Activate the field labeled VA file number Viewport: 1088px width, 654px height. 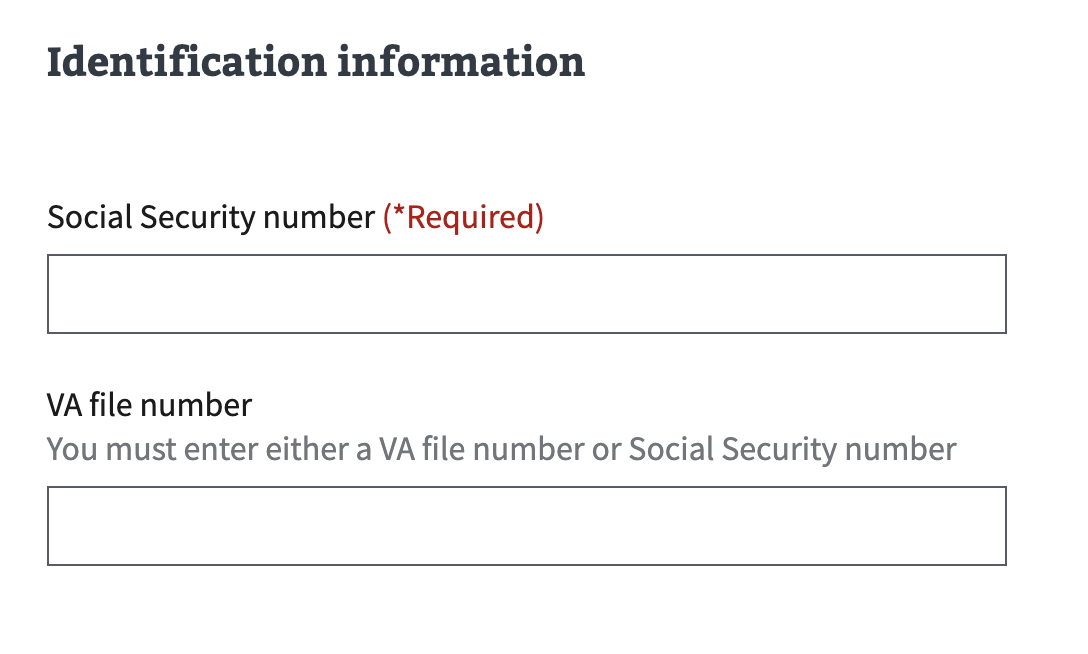coord(526,526)
